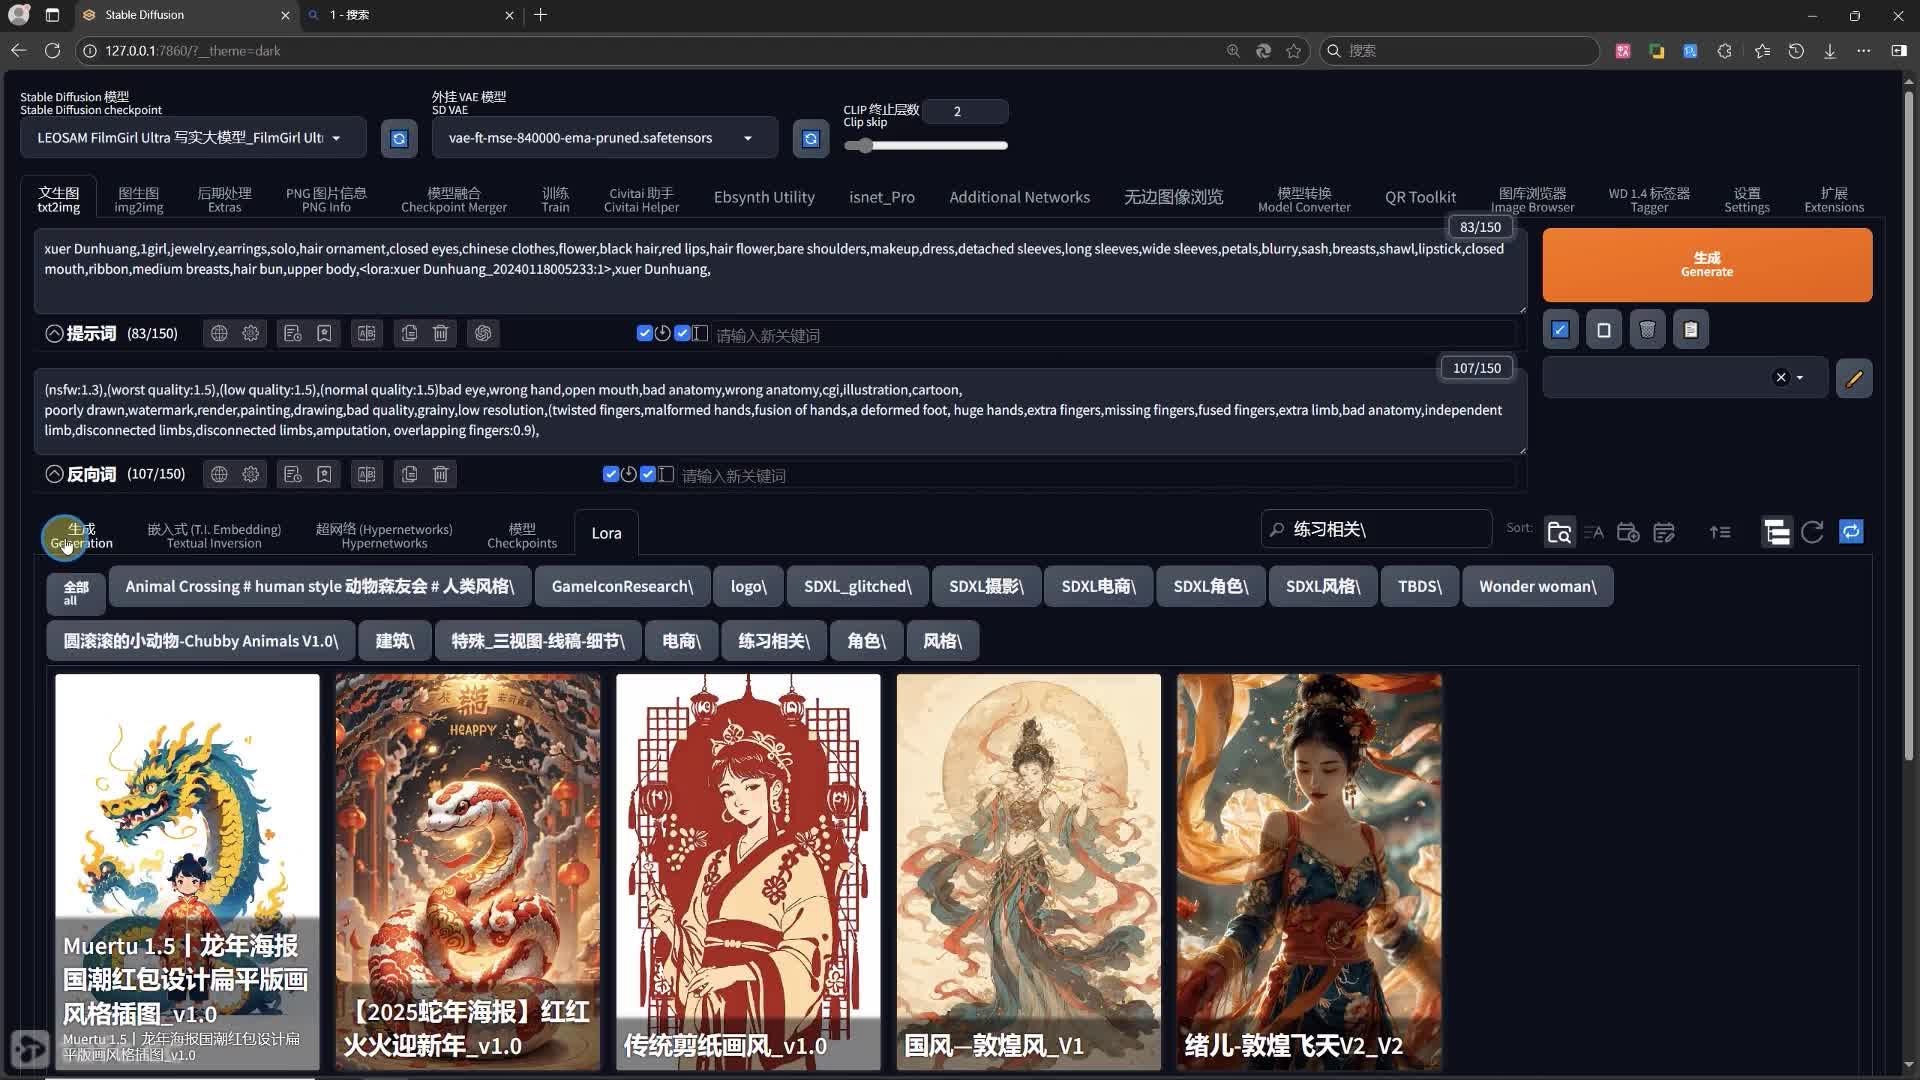1920x1080 pixels.
Task: Filter Loras by the Wonder woman\ folder
Action: pos(1537,587)
